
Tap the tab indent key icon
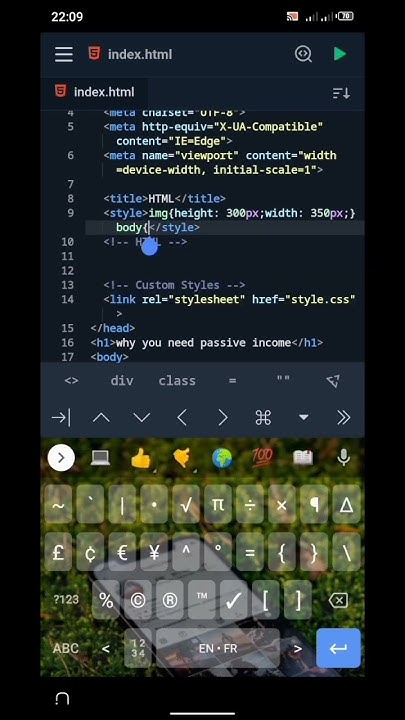coord(61,417)
